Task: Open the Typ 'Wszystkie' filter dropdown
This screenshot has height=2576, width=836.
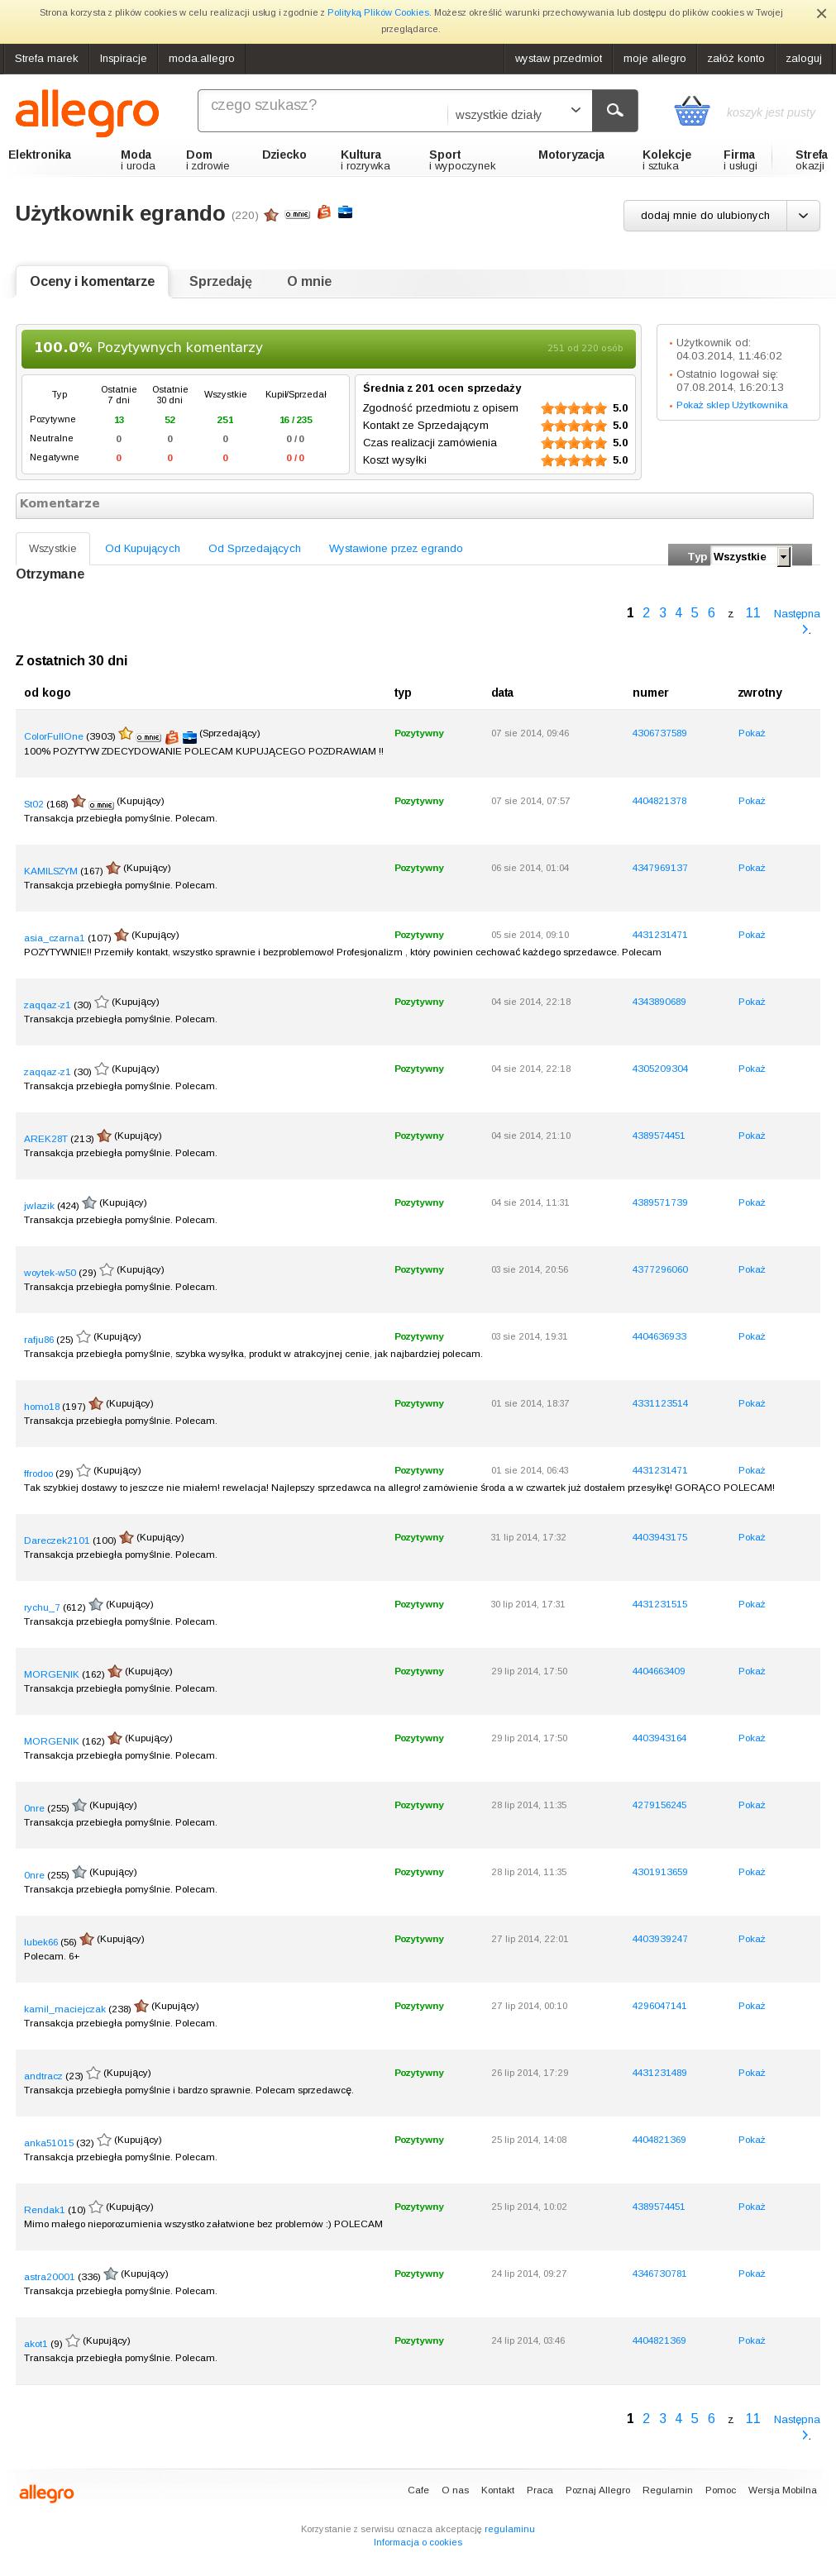Action: pyautogui.click(x=751, y=557)
